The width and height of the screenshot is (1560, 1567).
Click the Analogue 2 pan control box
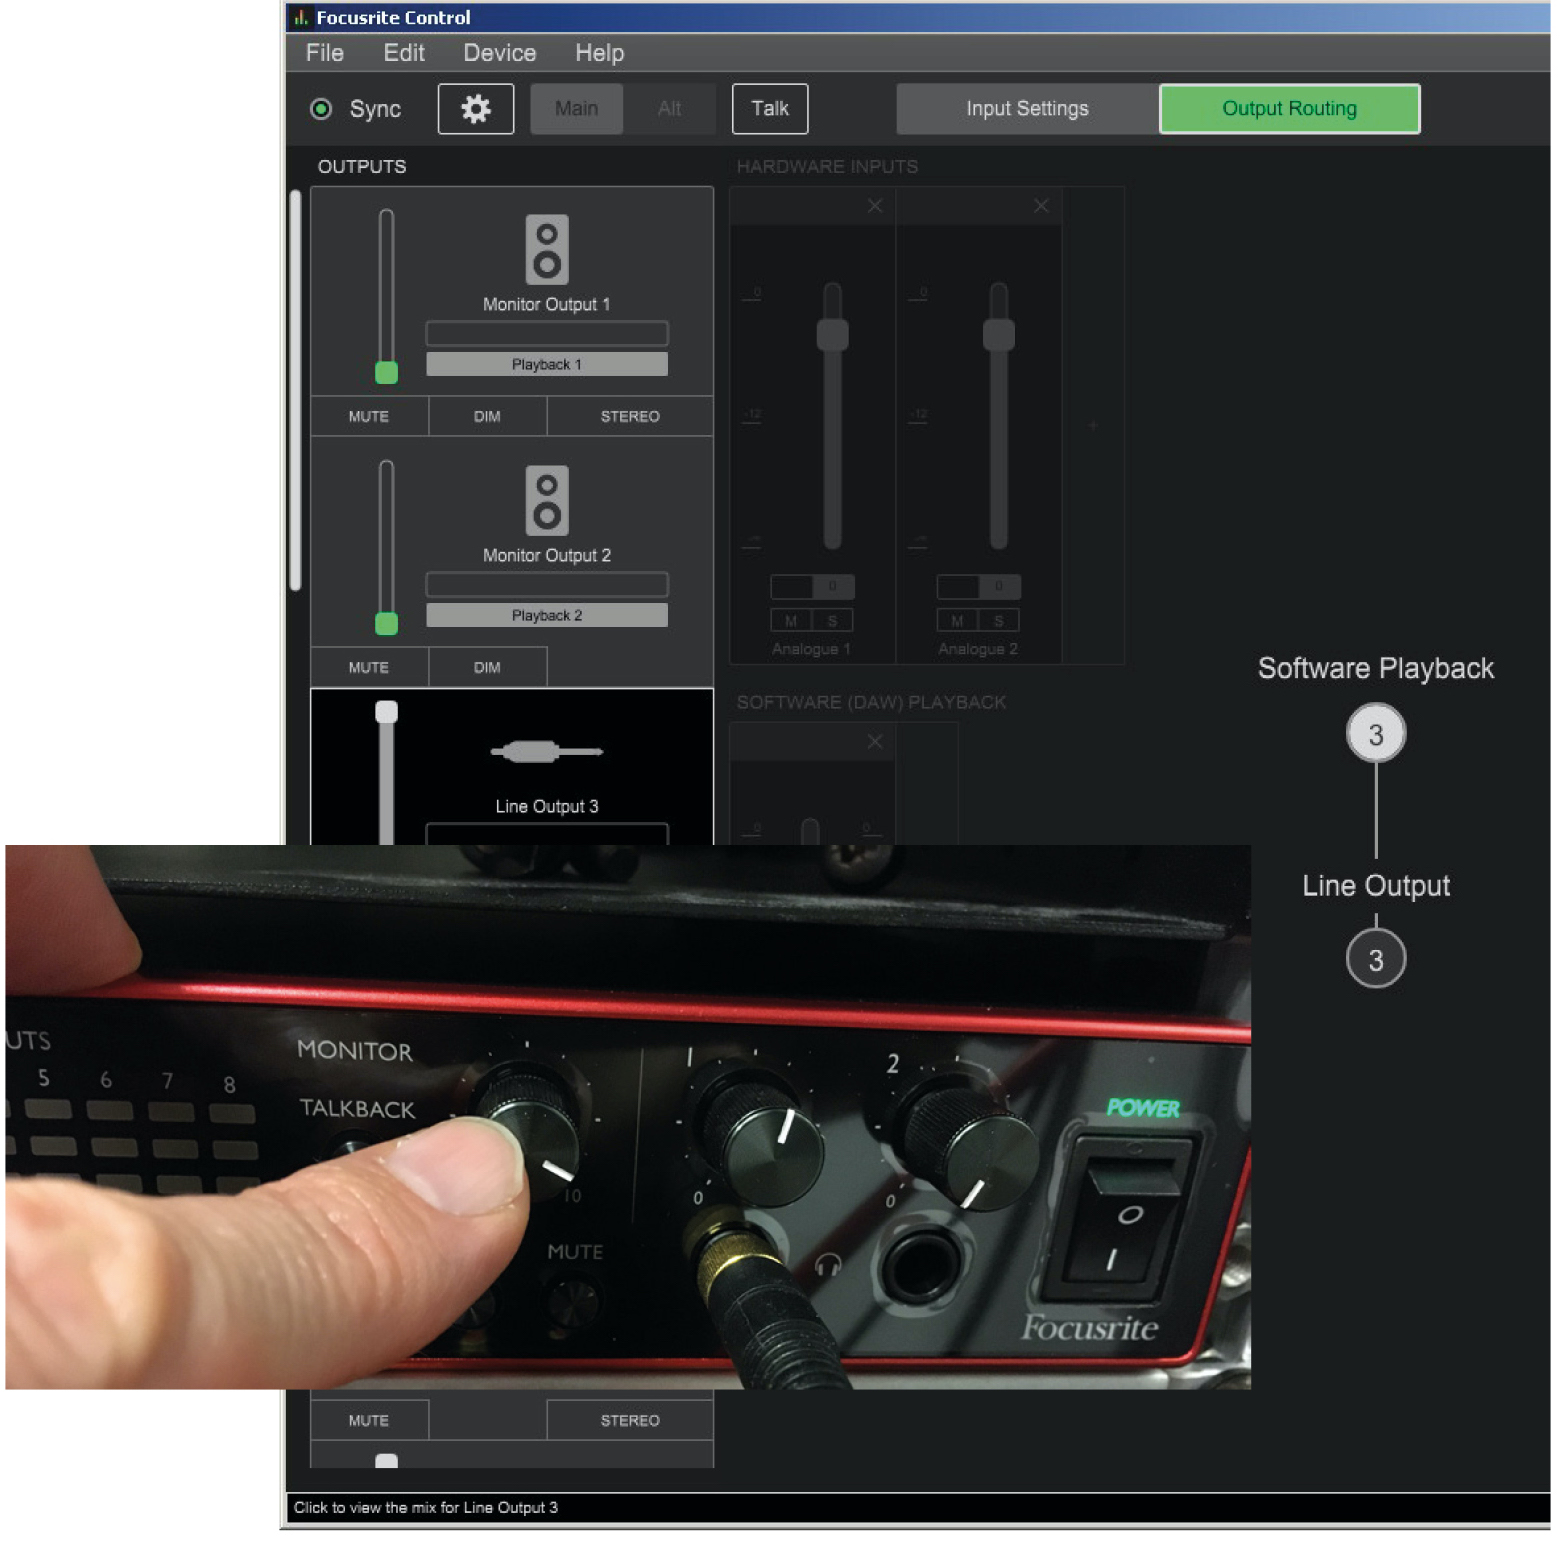pyautogui.click(x=978, y=586)
